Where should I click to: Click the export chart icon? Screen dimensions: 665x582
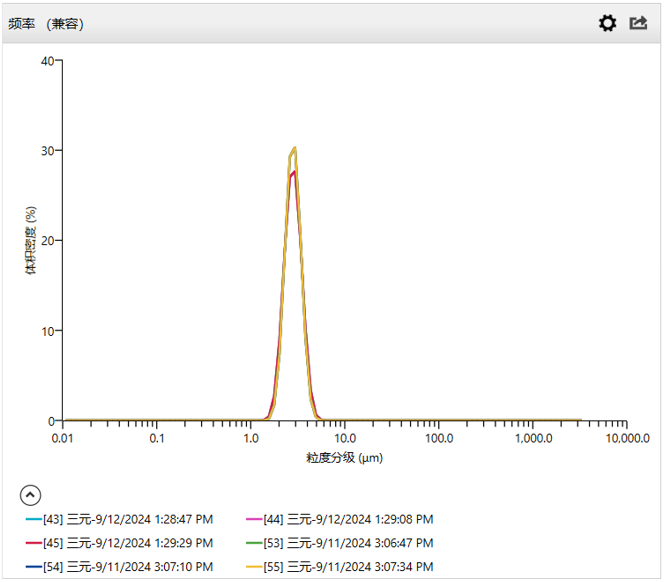(638, 23)
